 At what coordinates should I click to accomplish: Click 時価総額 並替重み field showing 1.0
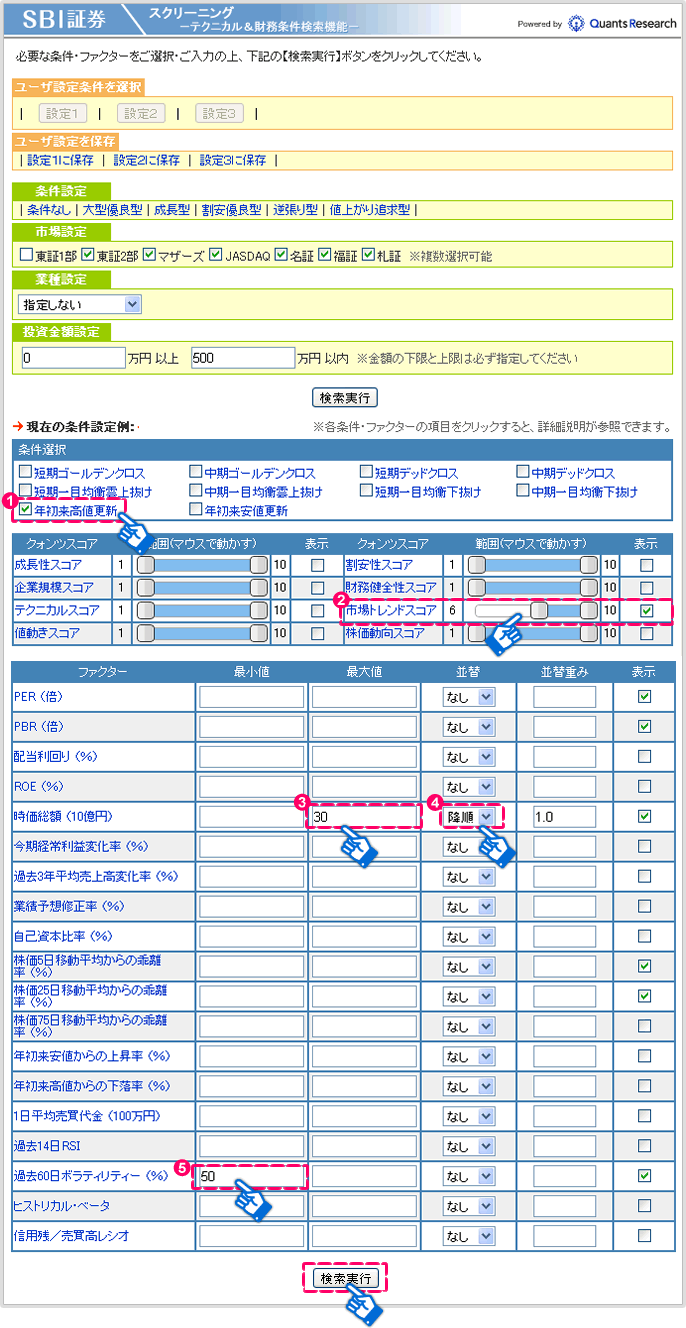coord(564,817)
